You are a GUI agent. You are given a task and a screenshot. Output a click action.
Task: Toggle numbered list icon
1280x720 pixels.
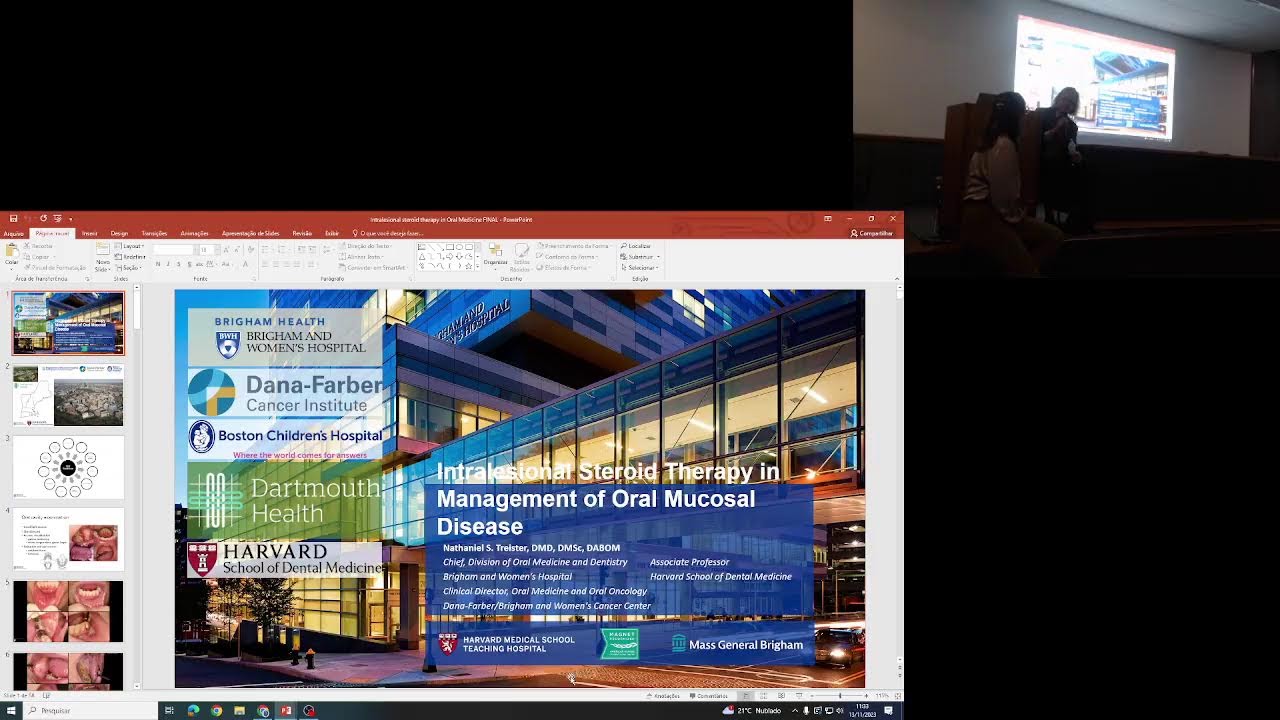click(x=283, y=249)
